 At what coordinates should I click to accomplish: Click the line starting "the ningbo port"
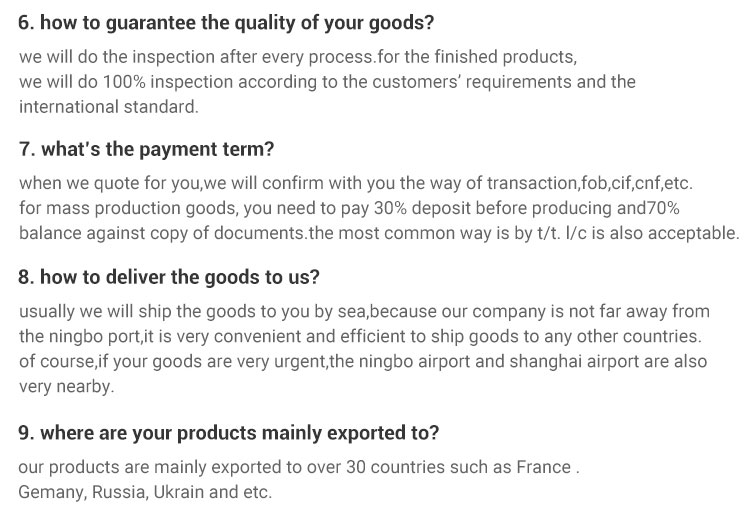360,336
